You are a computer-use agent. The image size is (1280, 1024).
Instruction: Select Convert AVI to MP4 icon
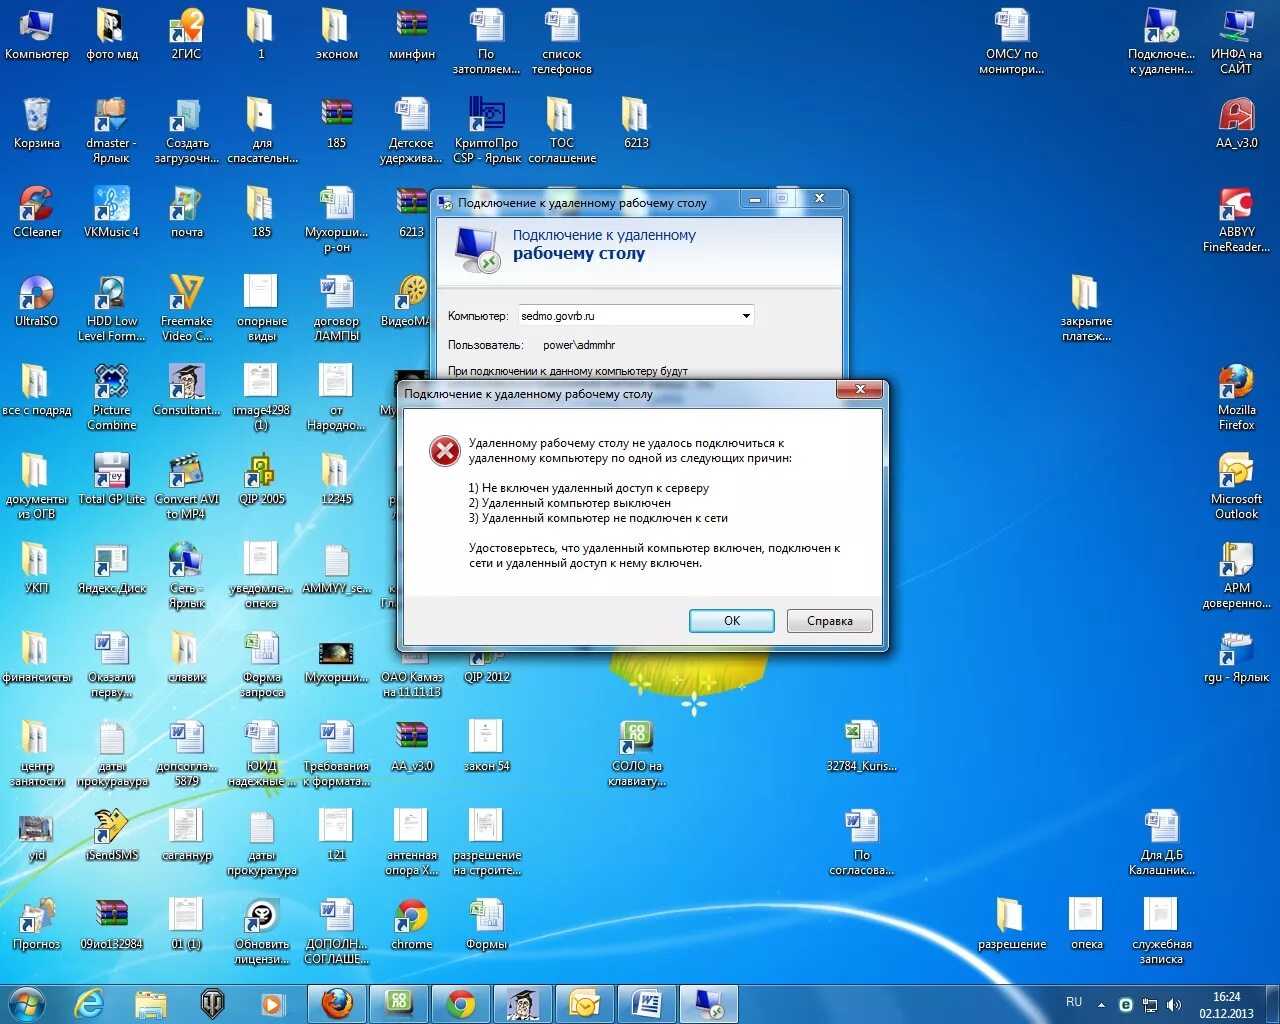coord(186,486)
